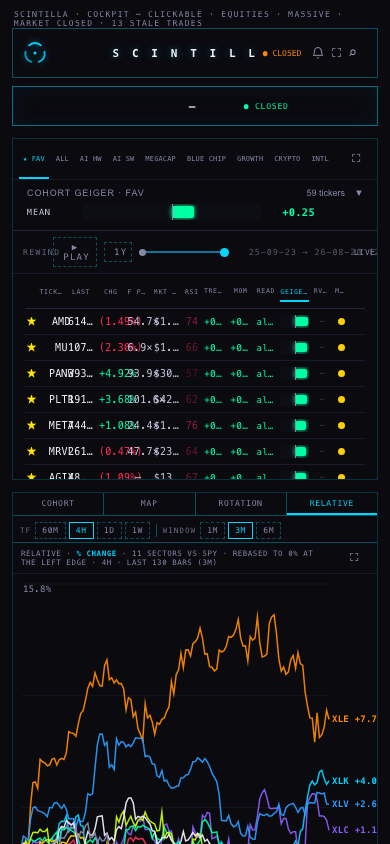Set window to 1M
Screen dimensions: 390x844
tap(212, 530)
